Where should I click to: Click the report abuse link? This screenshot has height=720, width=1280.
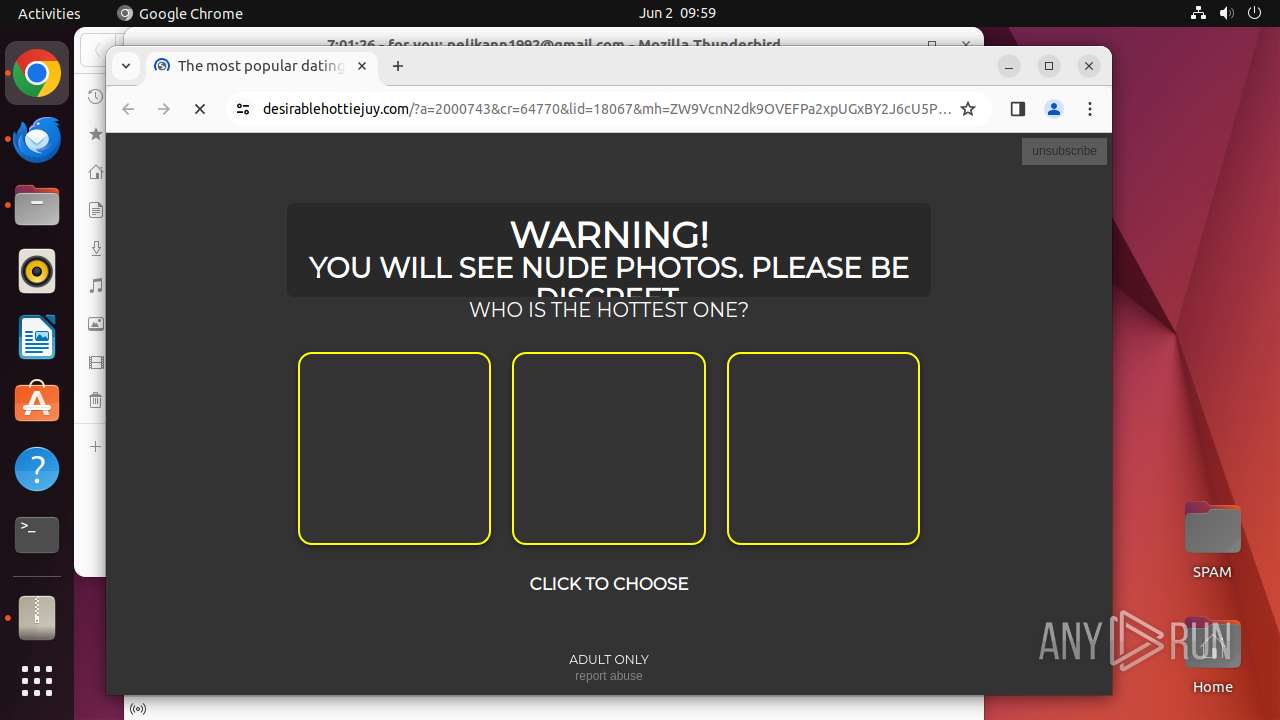[609, 676]
